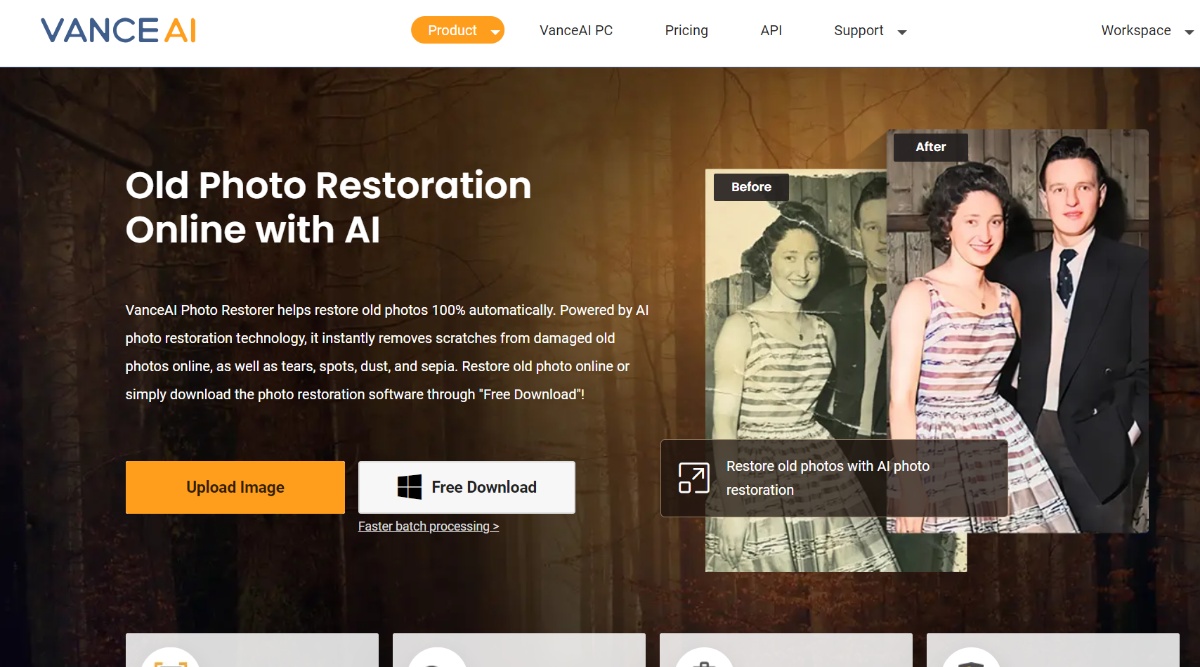Click the Upload Image button
The height and width of the screenshot is (667, 1200).
pos(235,487)
